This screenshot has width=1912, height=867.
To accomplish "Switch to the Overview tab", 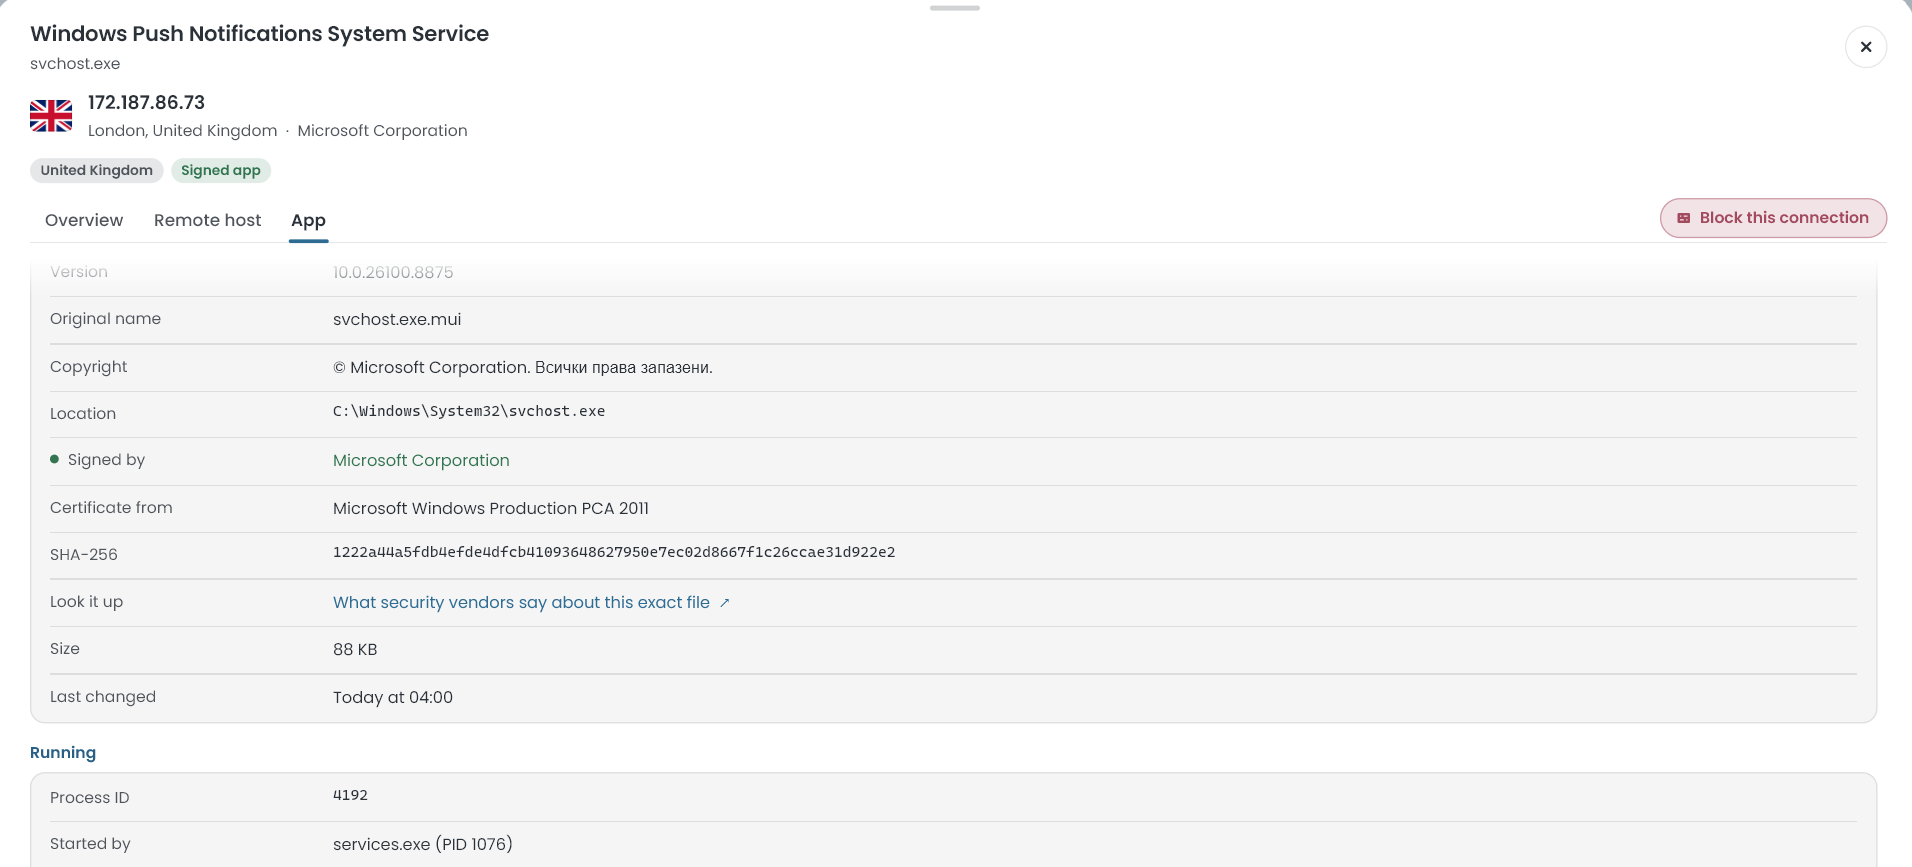I will pyautogui.click(x=84, y=220).
